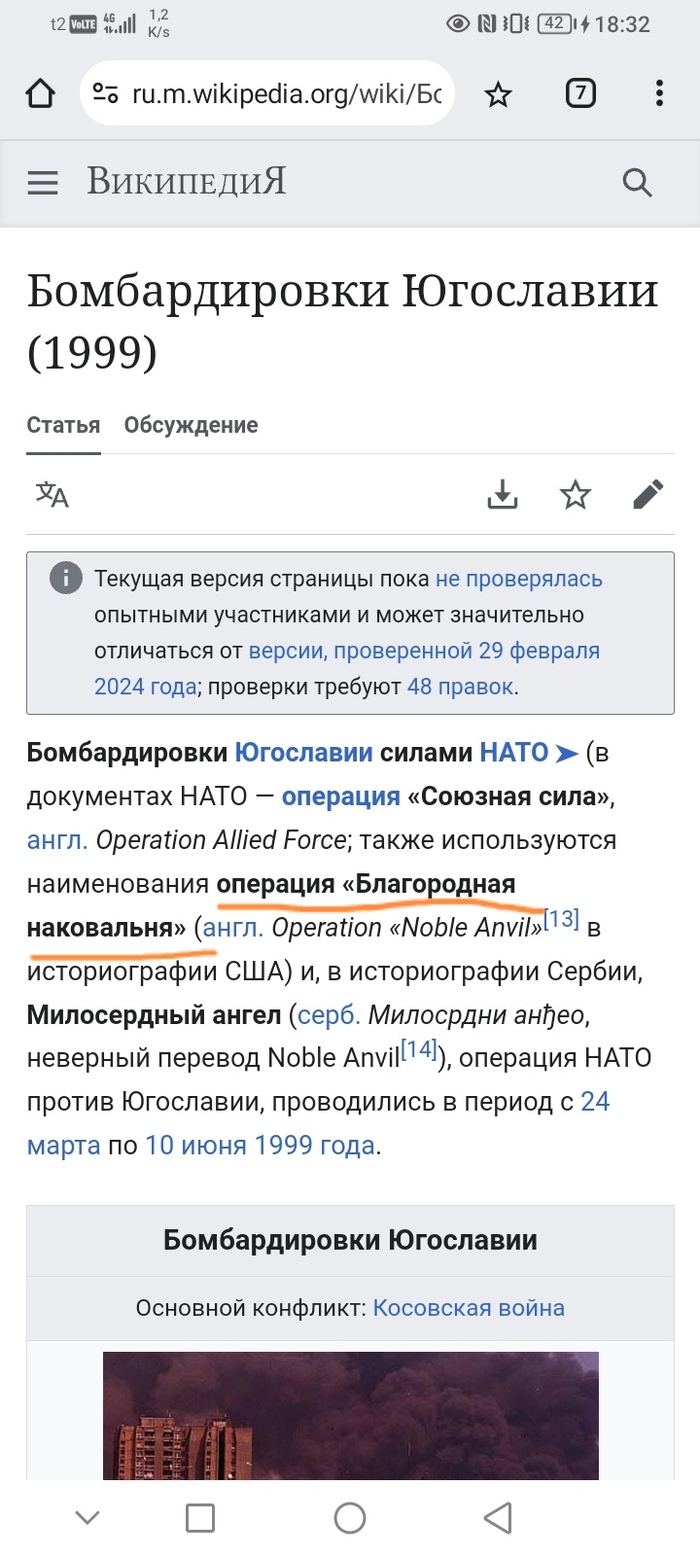
Task: Open the browser three-dot menu
Action: coord(660,94)
